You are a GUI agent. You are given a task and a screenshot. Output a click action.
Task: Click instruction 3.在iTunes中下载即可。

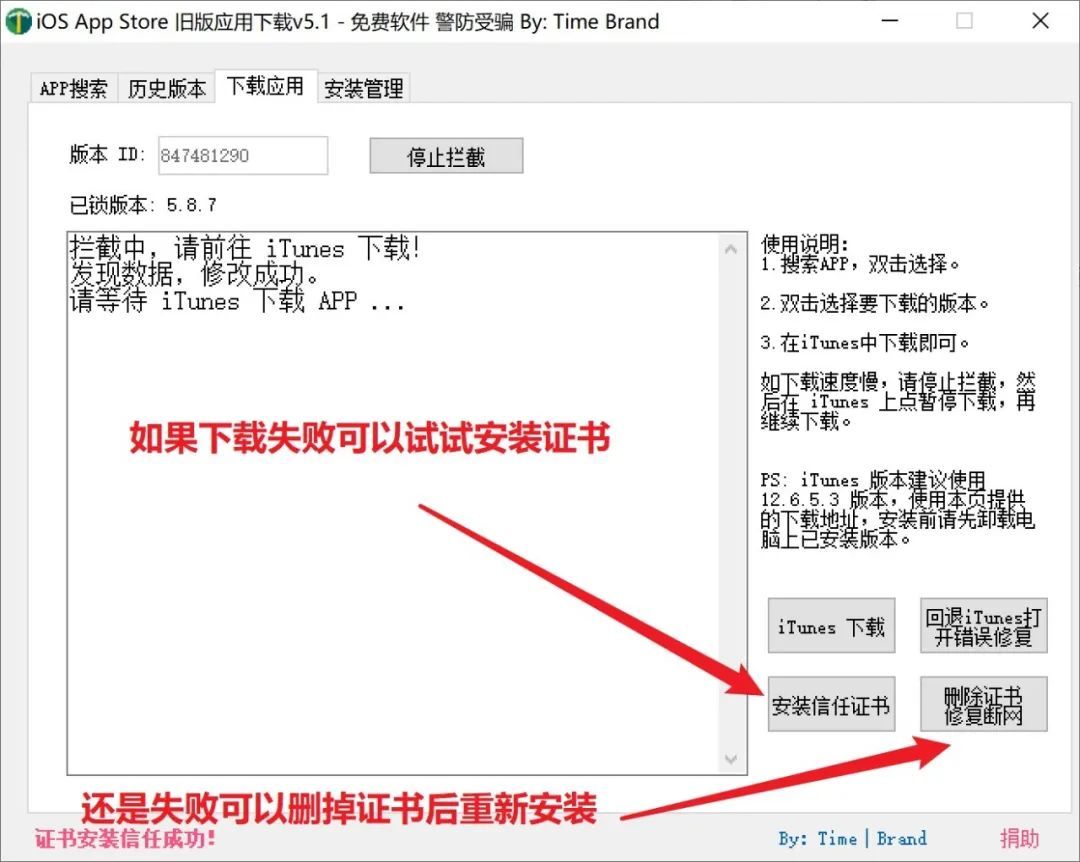click(865, 342)
